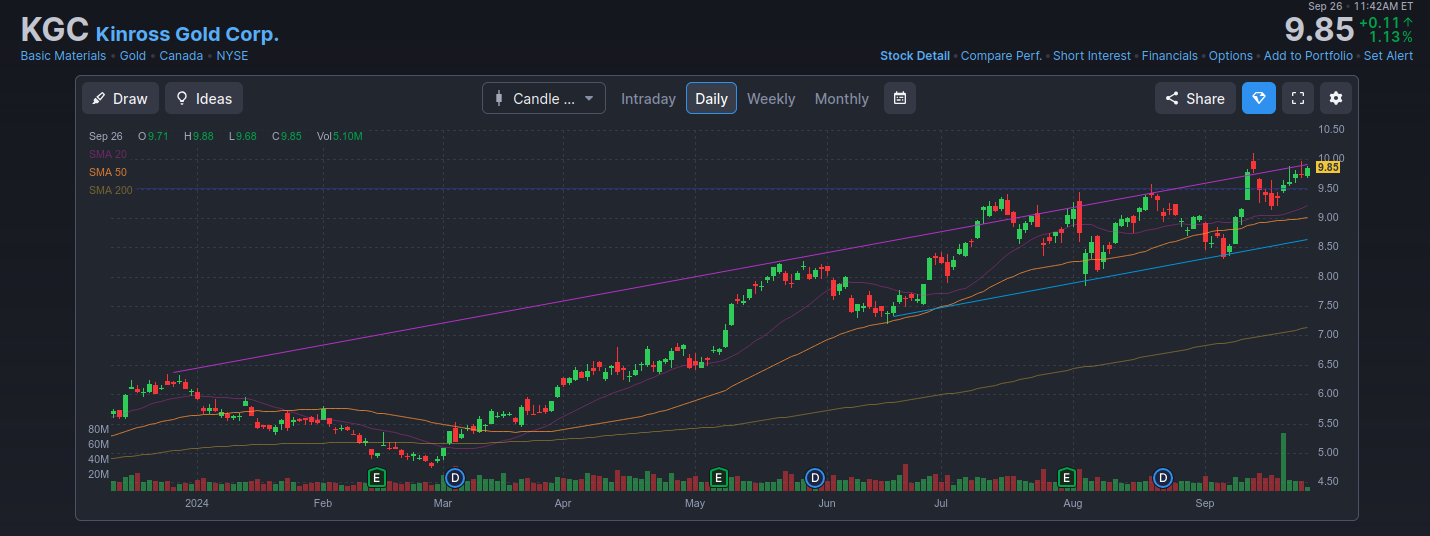
Task: Enter fullscreen chart mode
Action: 1298,98
